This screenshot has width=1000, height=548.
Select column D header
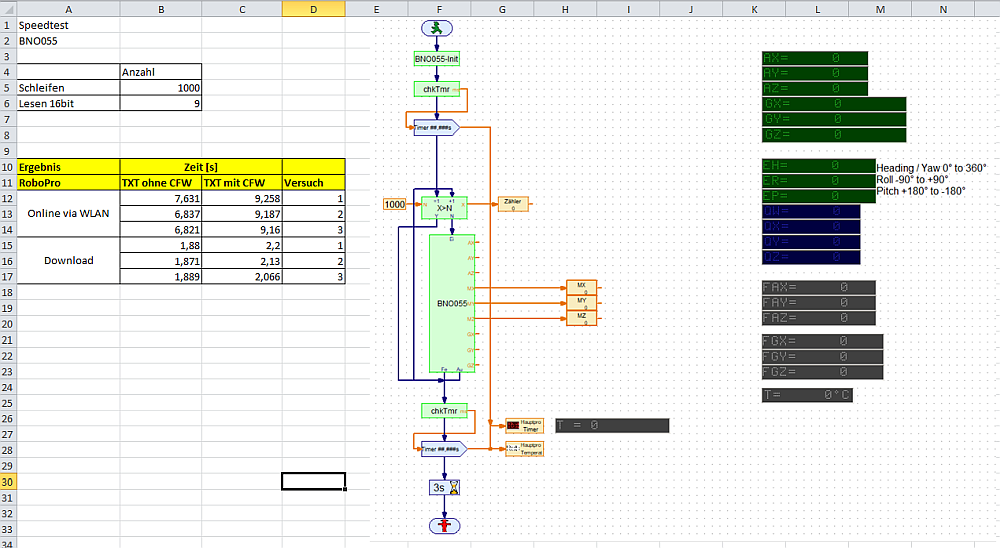pyautogui.click(x=313, y=9)
